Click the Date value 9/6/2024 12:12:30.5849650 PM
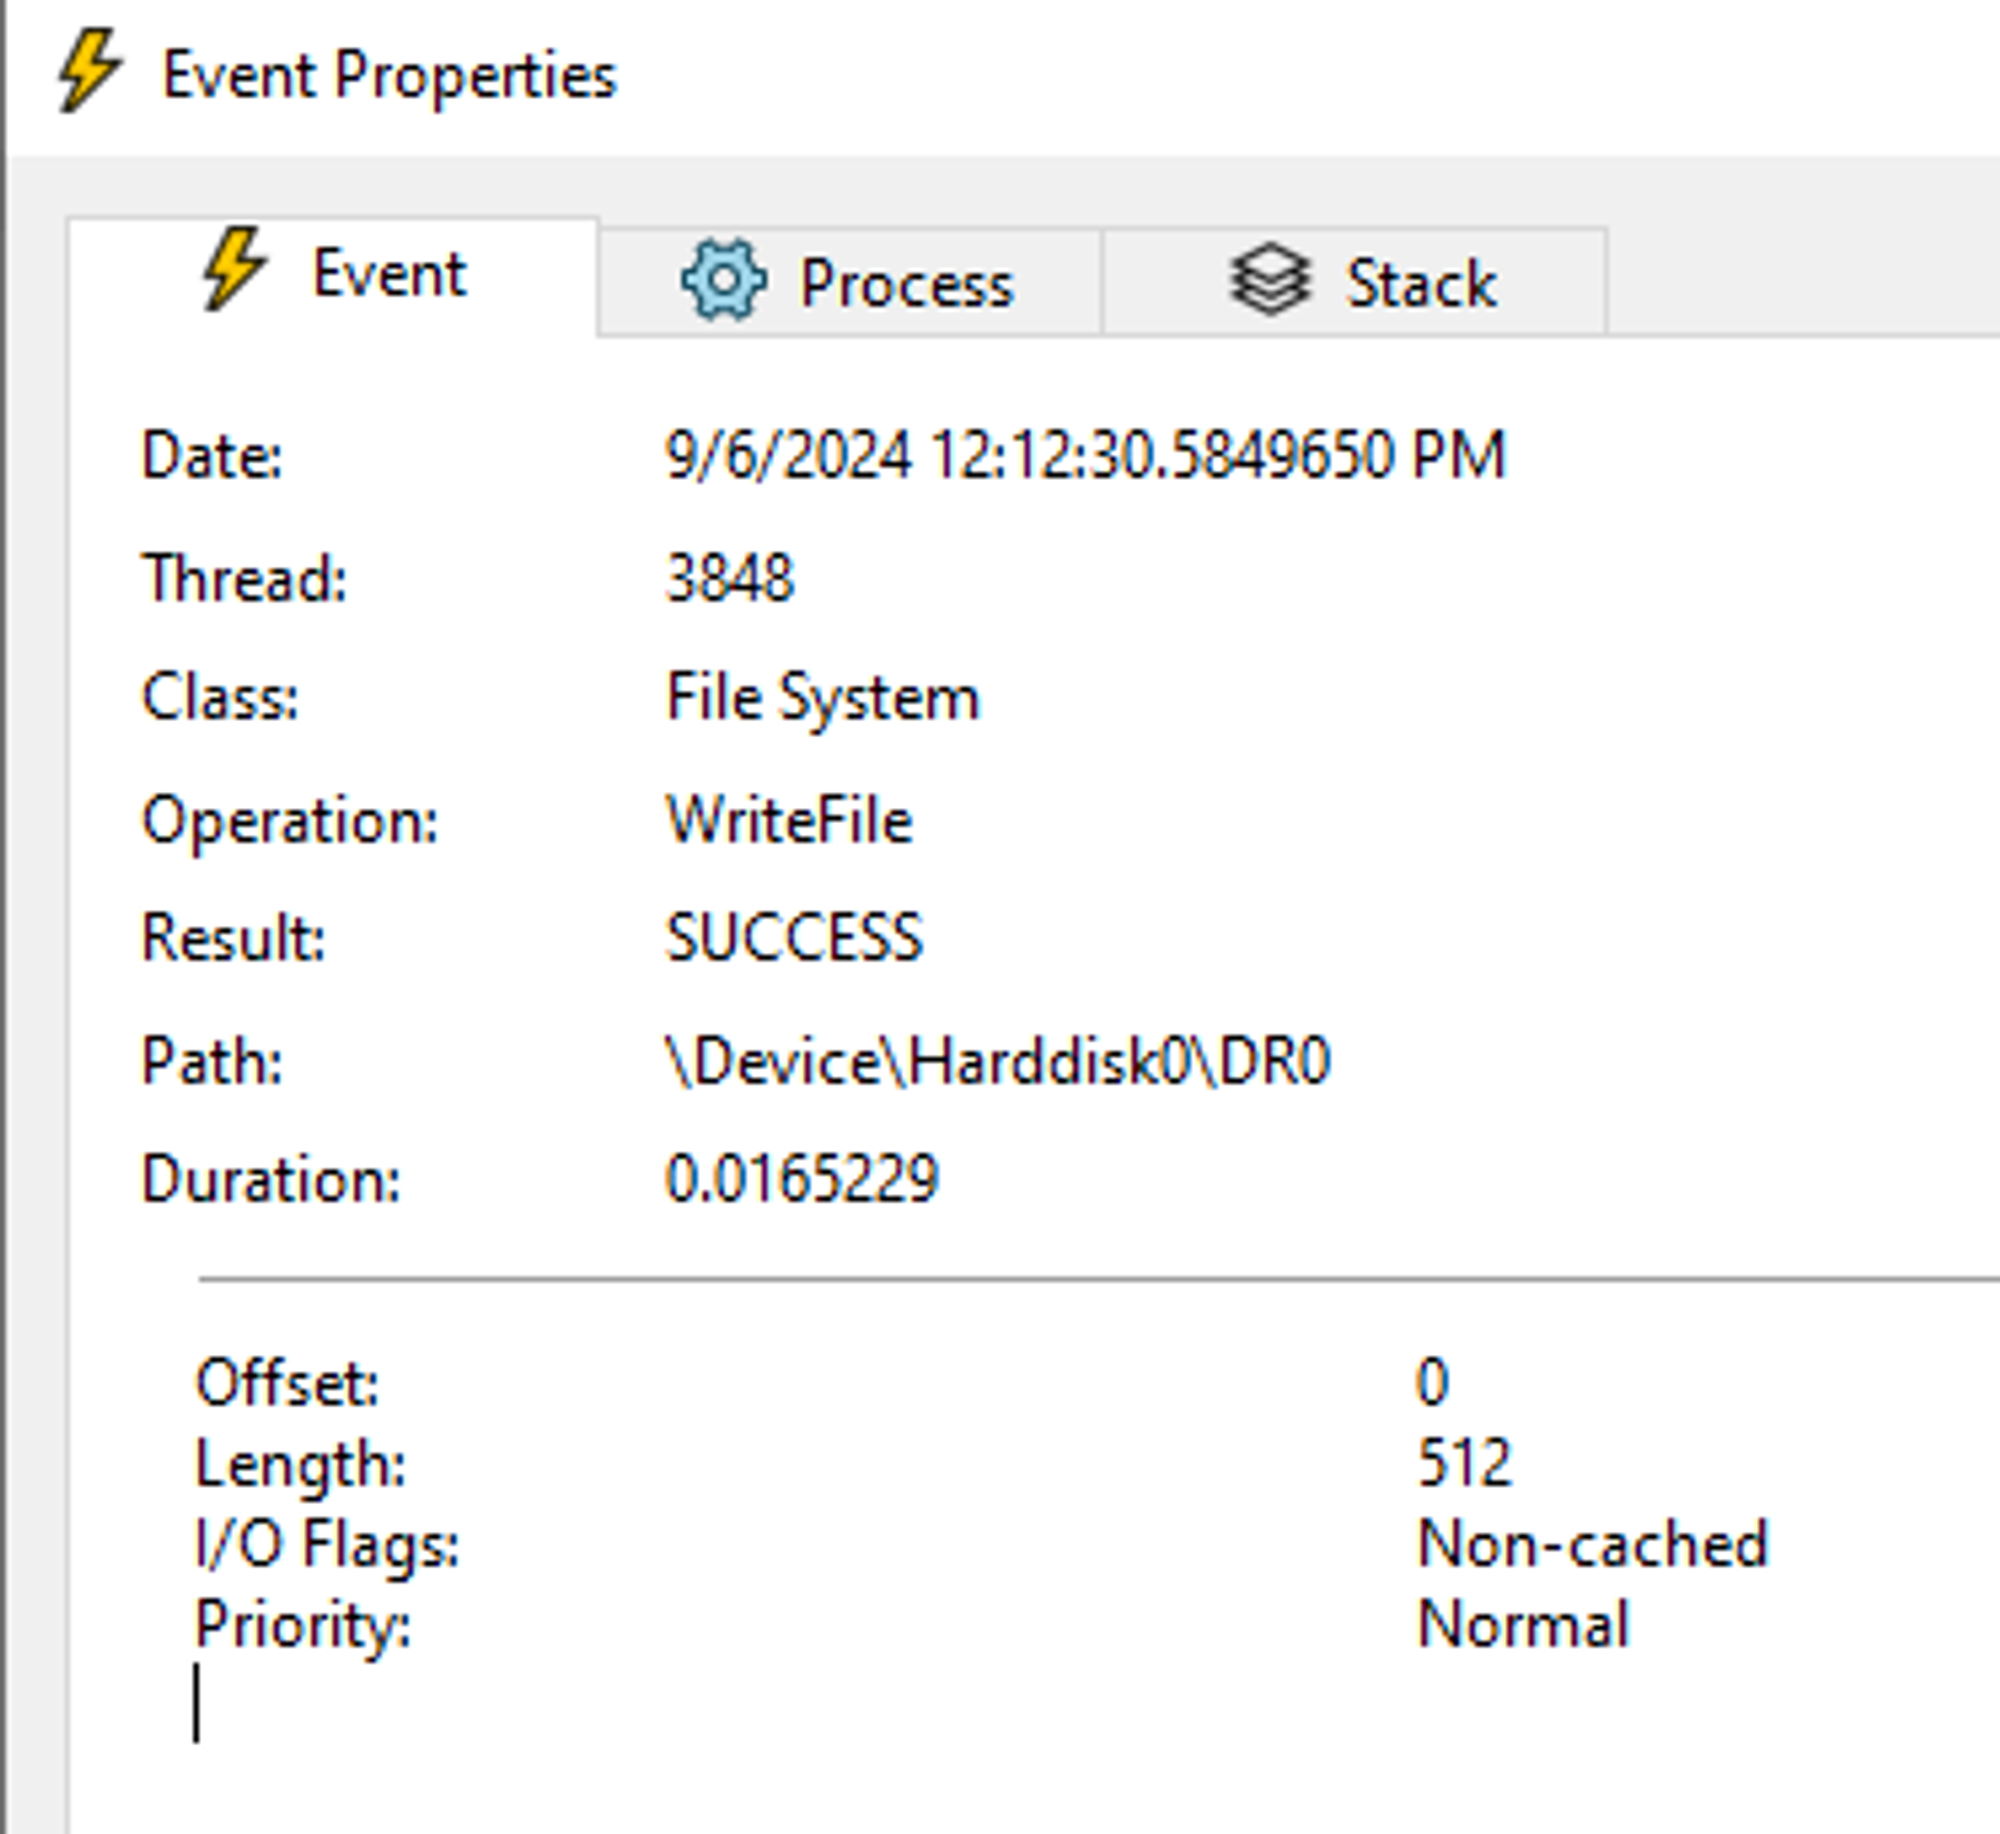2000x1834 pixels. click(1085, 455)
